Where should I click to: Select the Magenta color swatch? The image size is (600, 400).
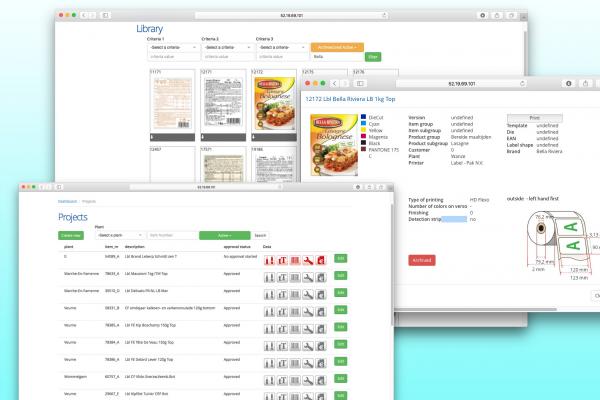click(364, 136)
